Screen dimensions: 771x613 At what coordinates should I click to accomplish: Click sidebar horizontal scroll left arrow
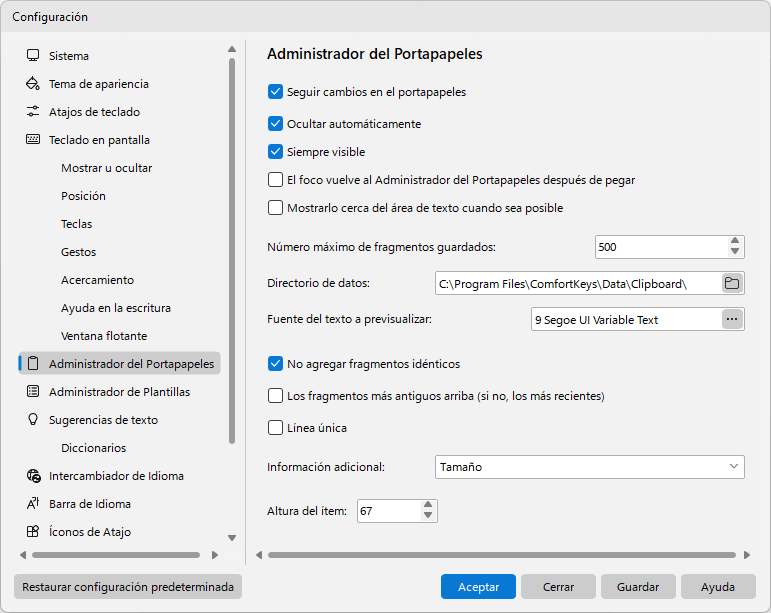[x=23, y=555]
